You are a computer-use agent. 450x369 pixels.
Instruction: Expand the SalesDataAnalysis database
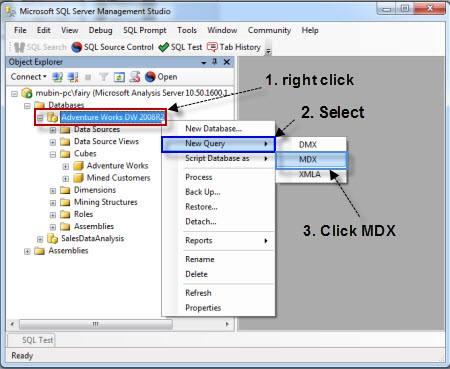[40, 239]
